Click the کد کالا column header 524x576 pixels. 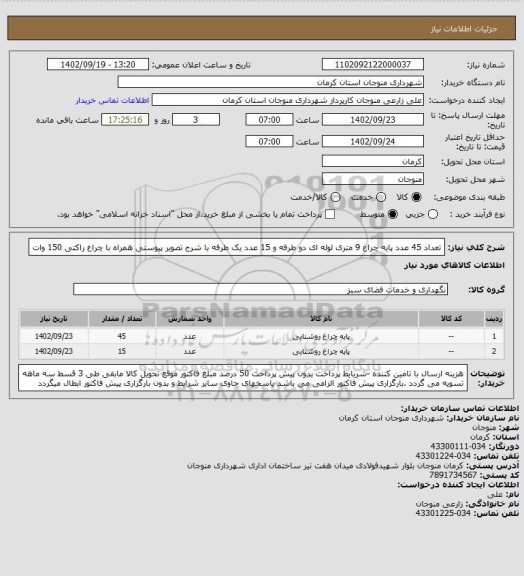pos(451,318)
